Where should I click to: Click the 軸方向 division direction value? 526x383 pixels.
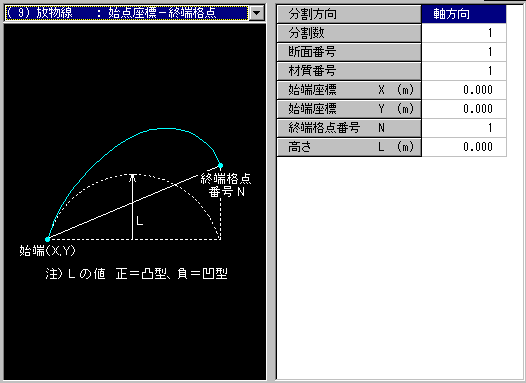[x=464, y=14]
